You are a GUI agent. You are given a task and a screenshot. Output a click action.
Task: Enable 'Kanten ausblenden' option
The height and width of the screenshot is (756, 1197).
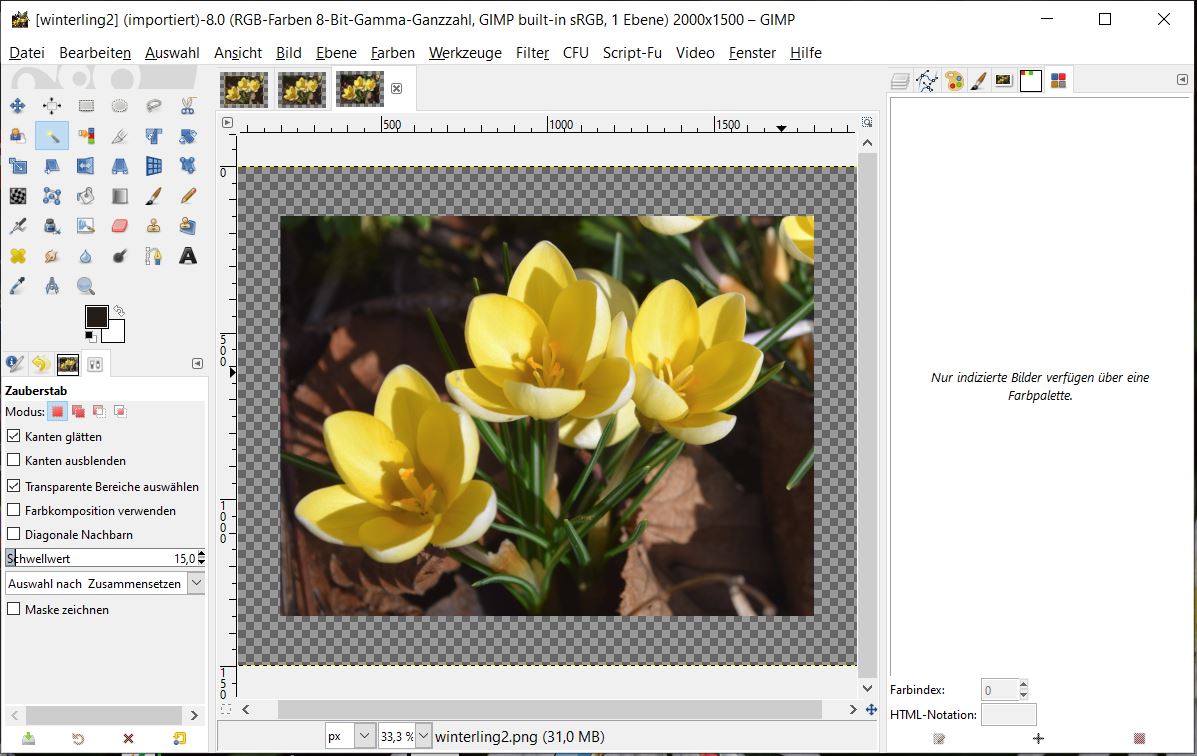pyautogui.click(x=14, y=461)
